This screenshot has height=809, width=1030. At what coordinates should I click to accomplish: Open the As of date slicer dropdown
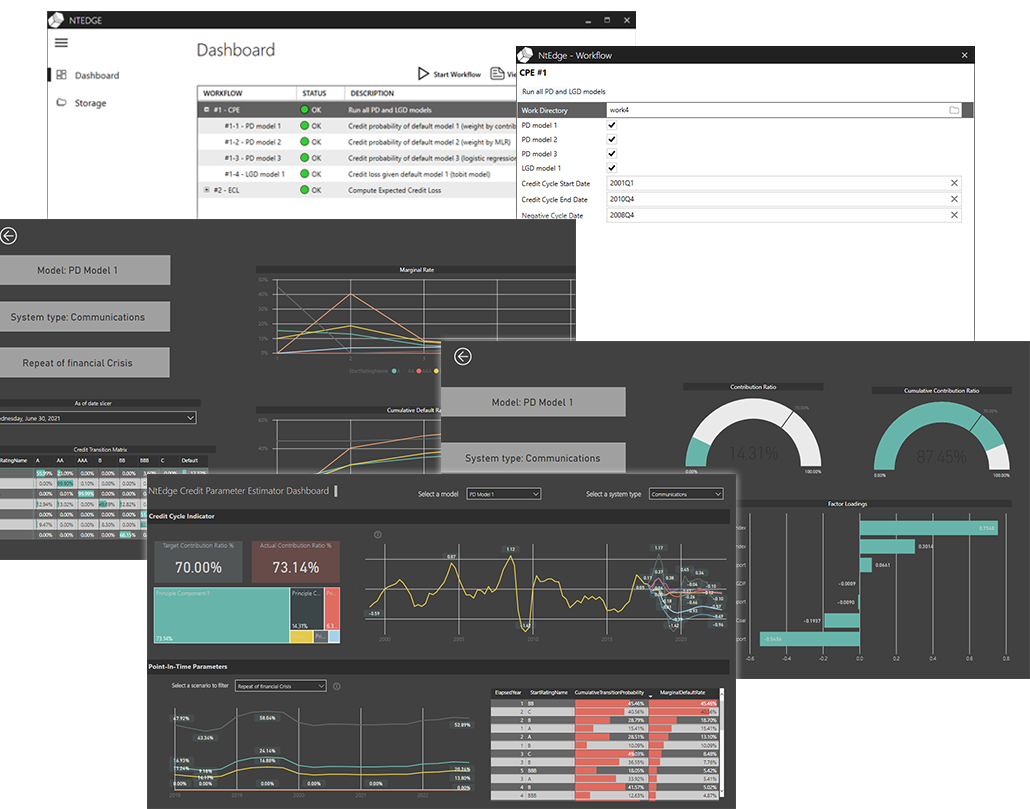[x=98, y=418]
